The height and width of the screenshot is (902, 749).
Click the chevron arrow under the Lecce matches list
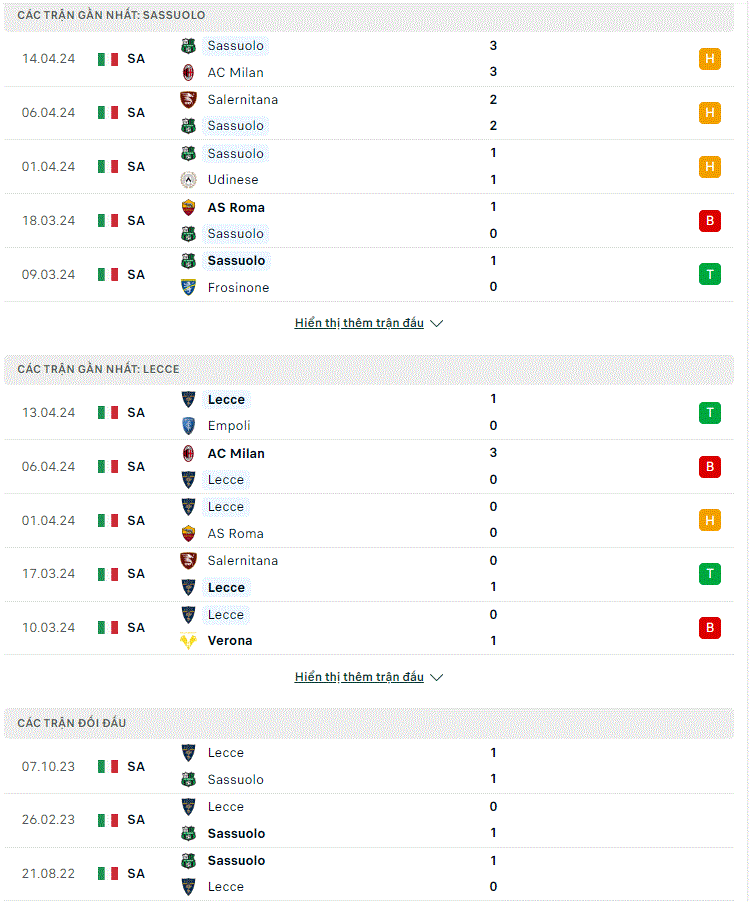[437, 678]
